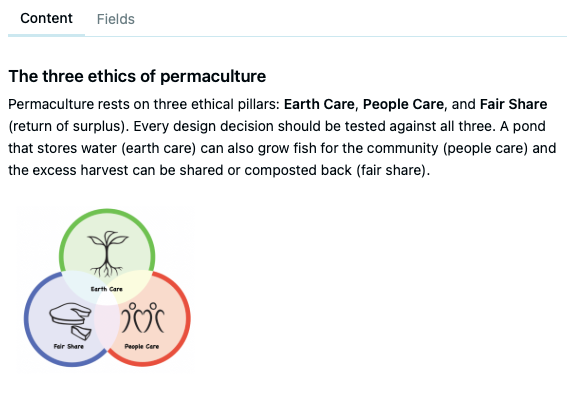The height and width of the screenshot is (401, 568).
Task: Click the blue circle border of the diagram
Action: coord(26,319)
